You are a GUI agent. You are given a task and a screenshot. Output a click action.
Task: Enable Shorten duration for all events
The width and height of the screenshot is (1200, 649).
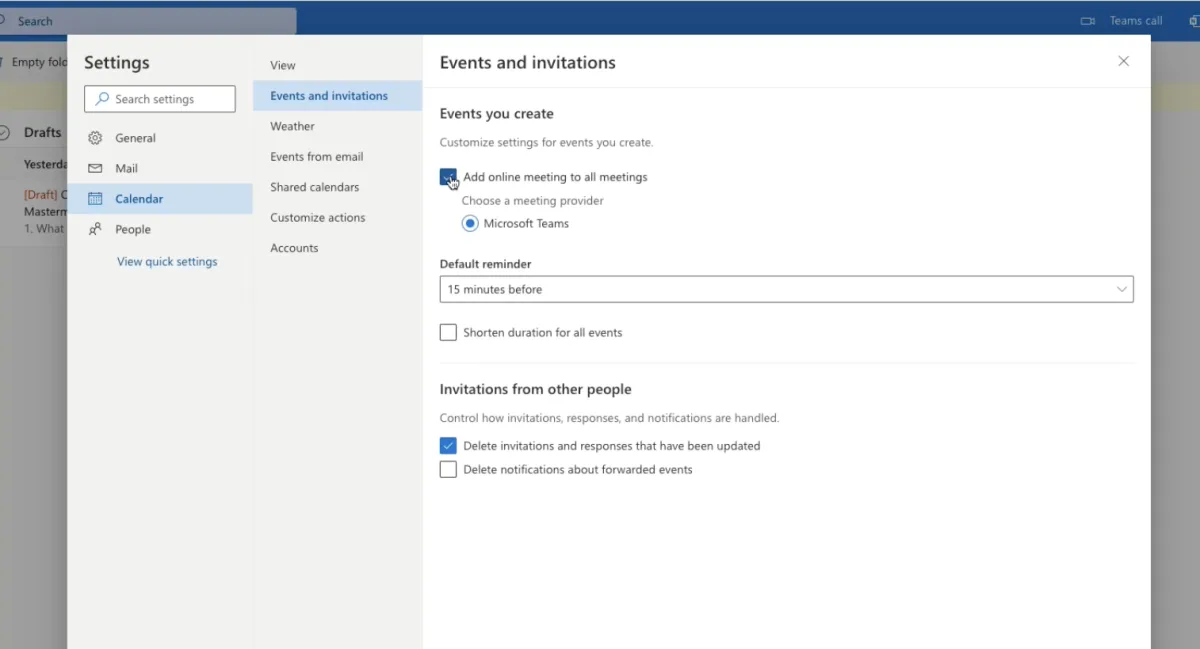coord(448,332)
